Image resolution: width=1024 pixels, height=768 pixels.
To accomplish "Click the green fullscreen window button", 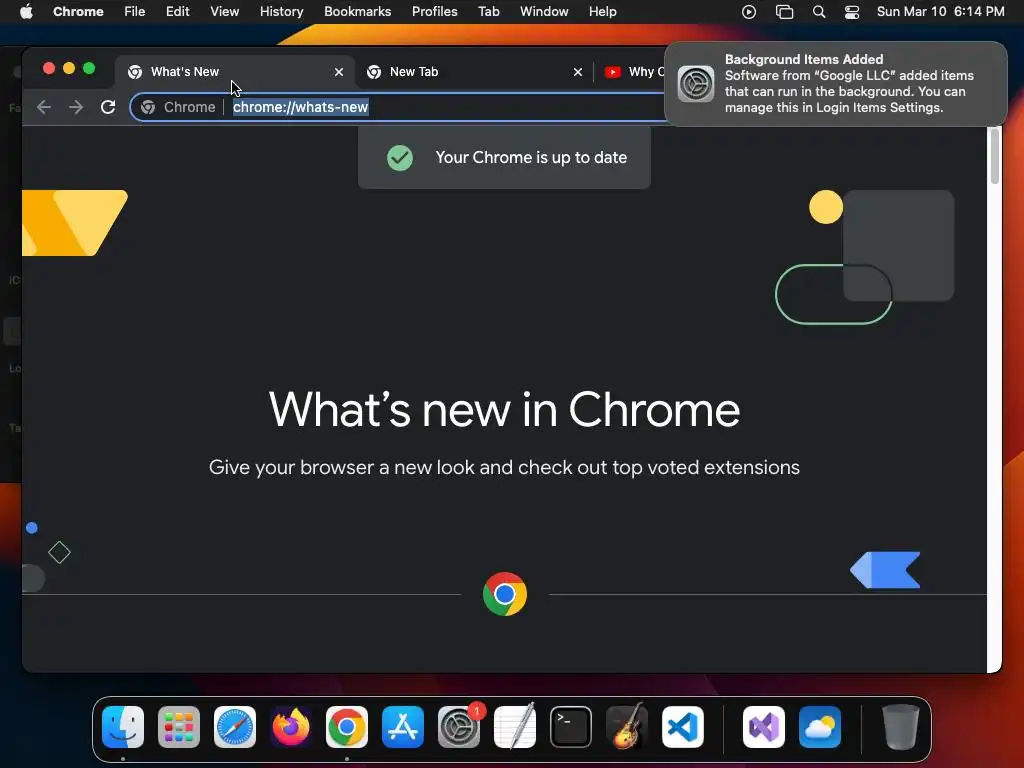I will pos(89,69).
